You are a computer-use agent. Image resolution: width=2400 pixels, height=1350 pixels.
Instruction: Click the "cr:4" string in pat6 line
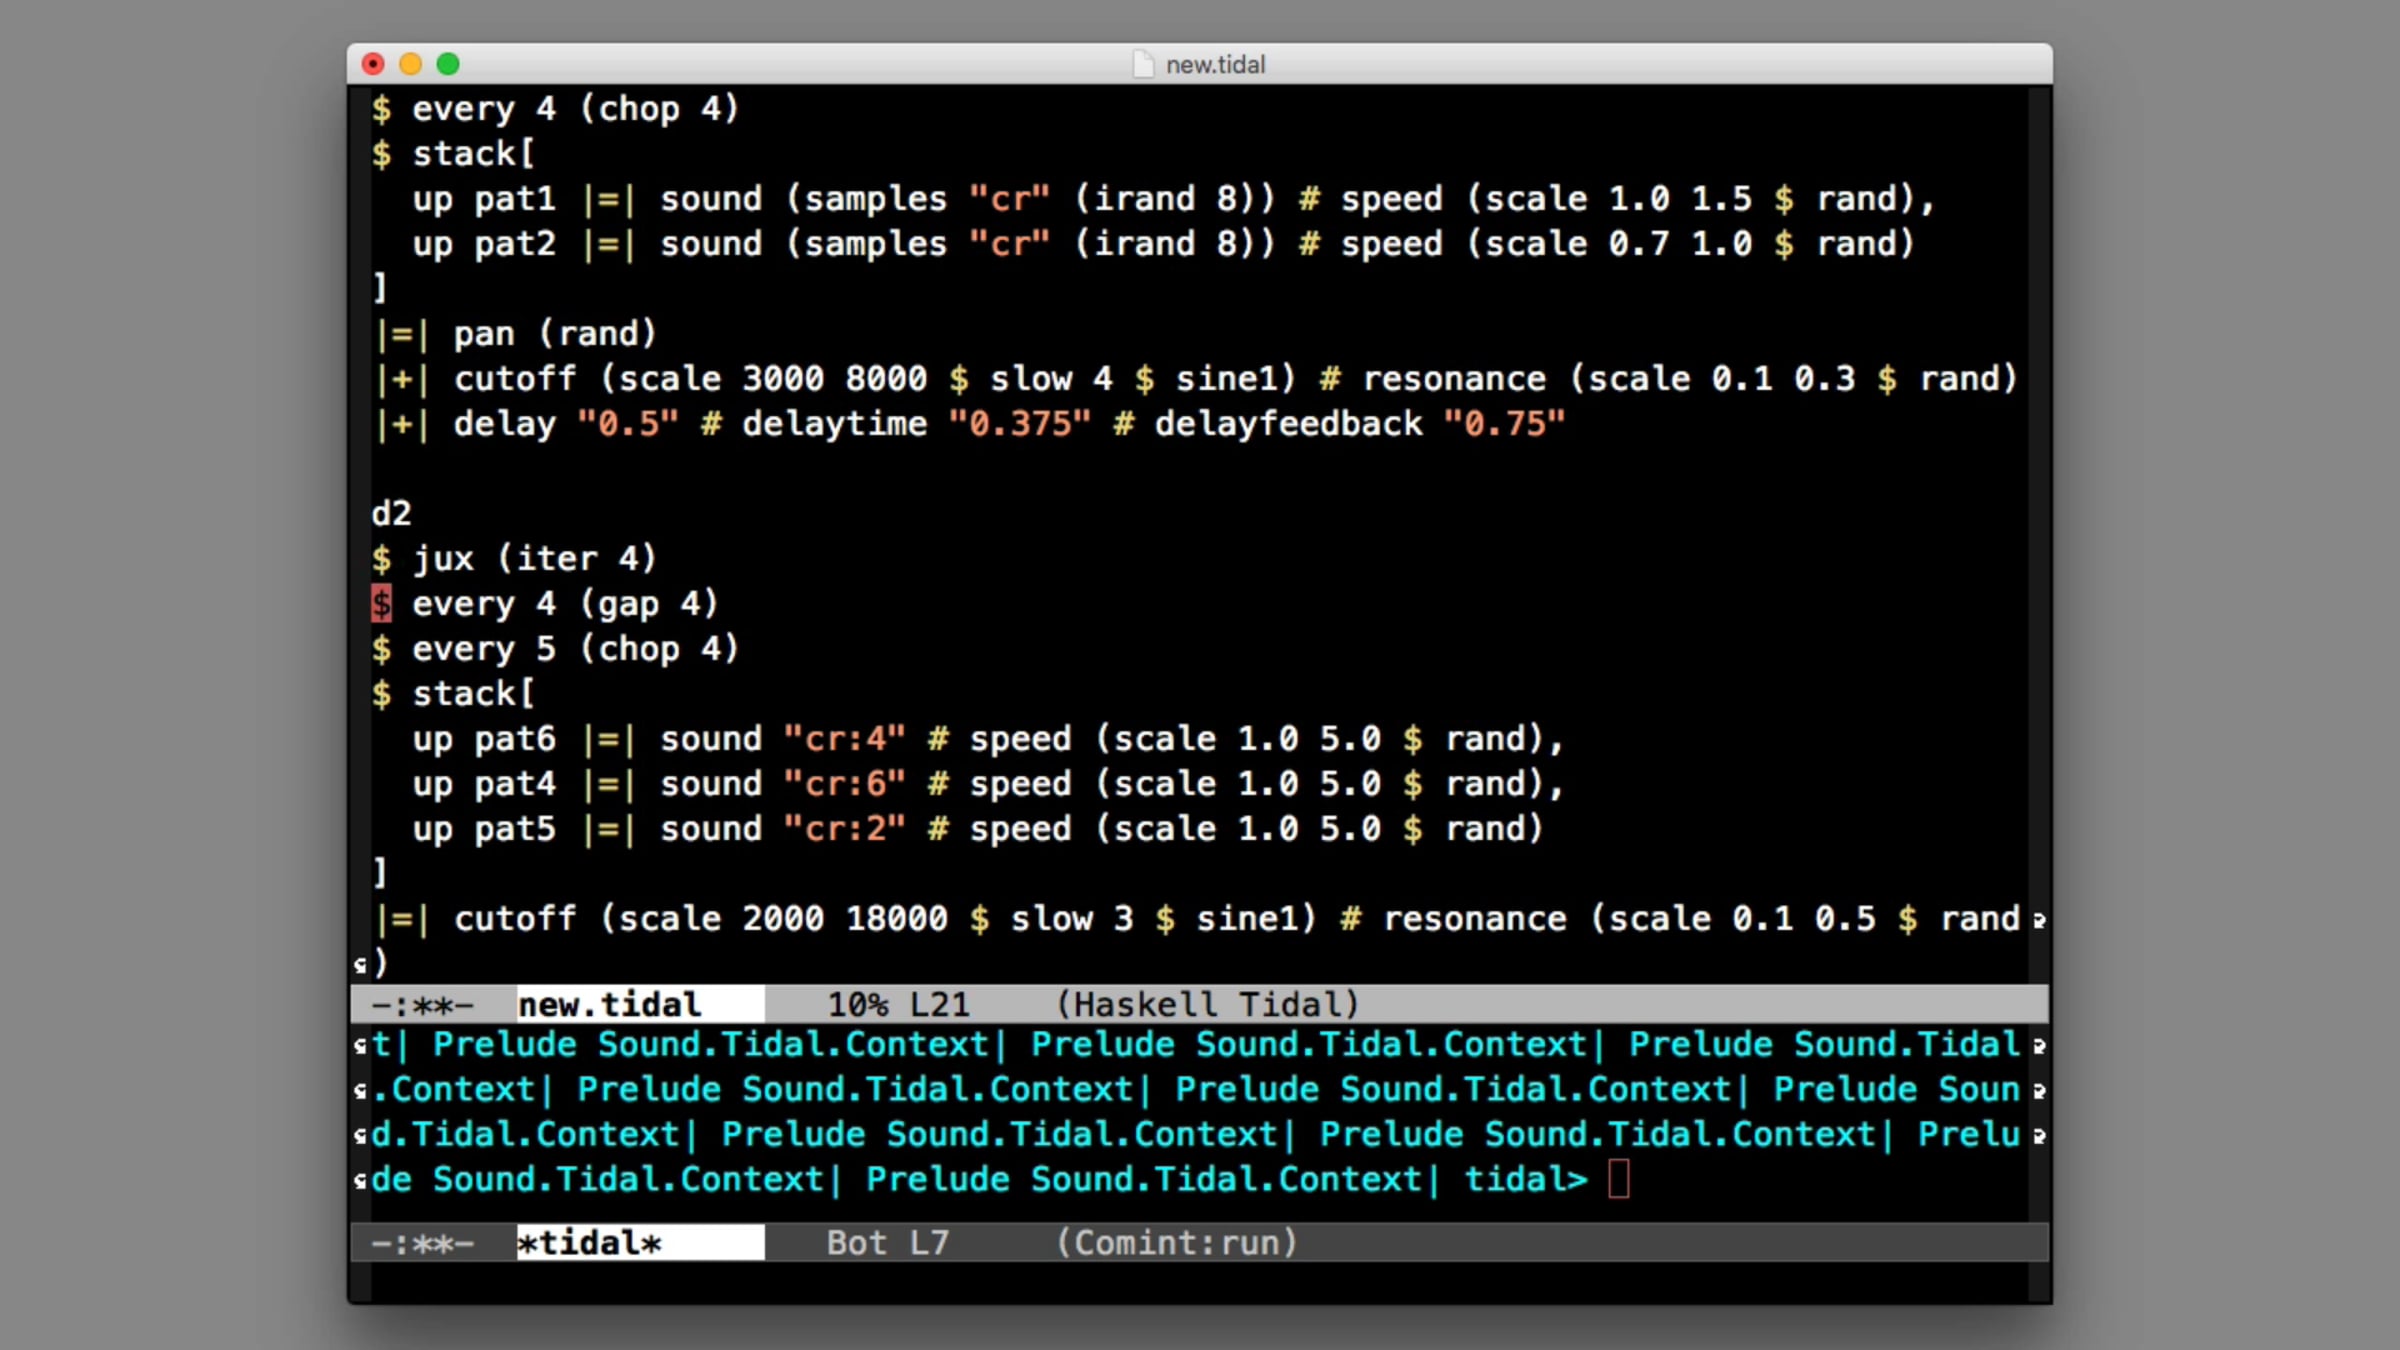pos(845,739)
